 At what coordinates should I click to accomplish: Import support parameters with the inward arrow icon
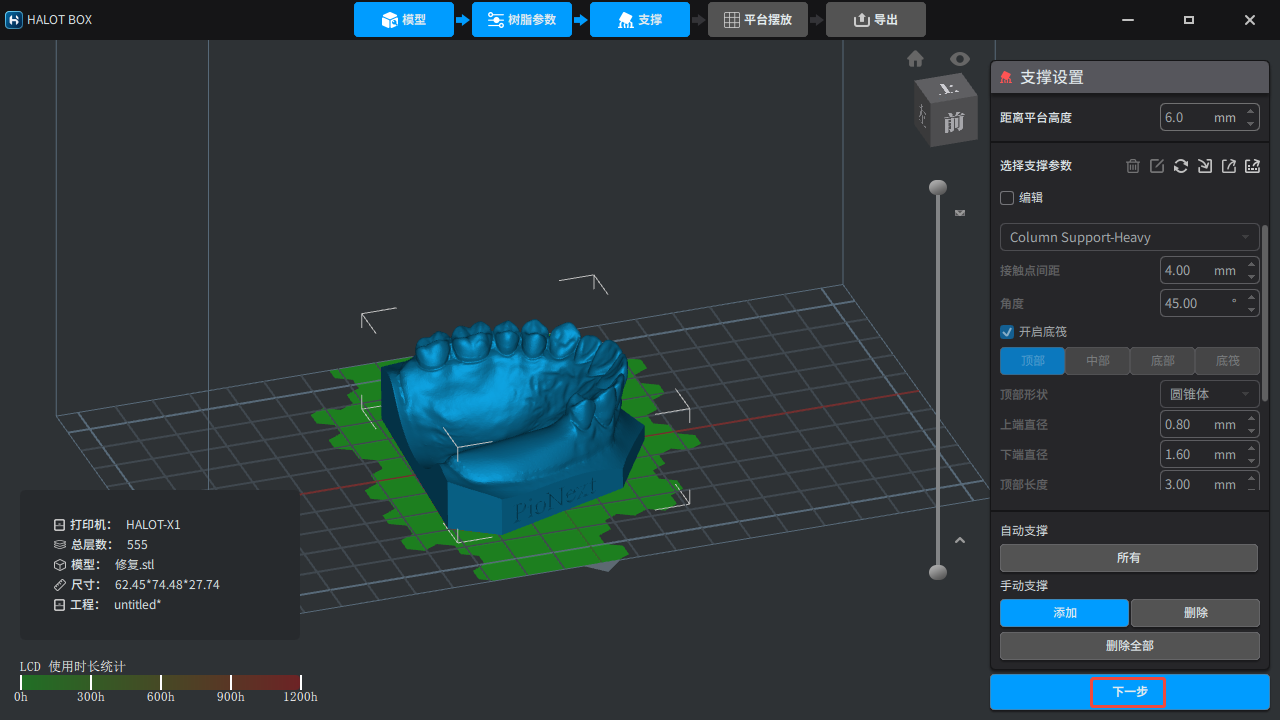point(1205,166)
